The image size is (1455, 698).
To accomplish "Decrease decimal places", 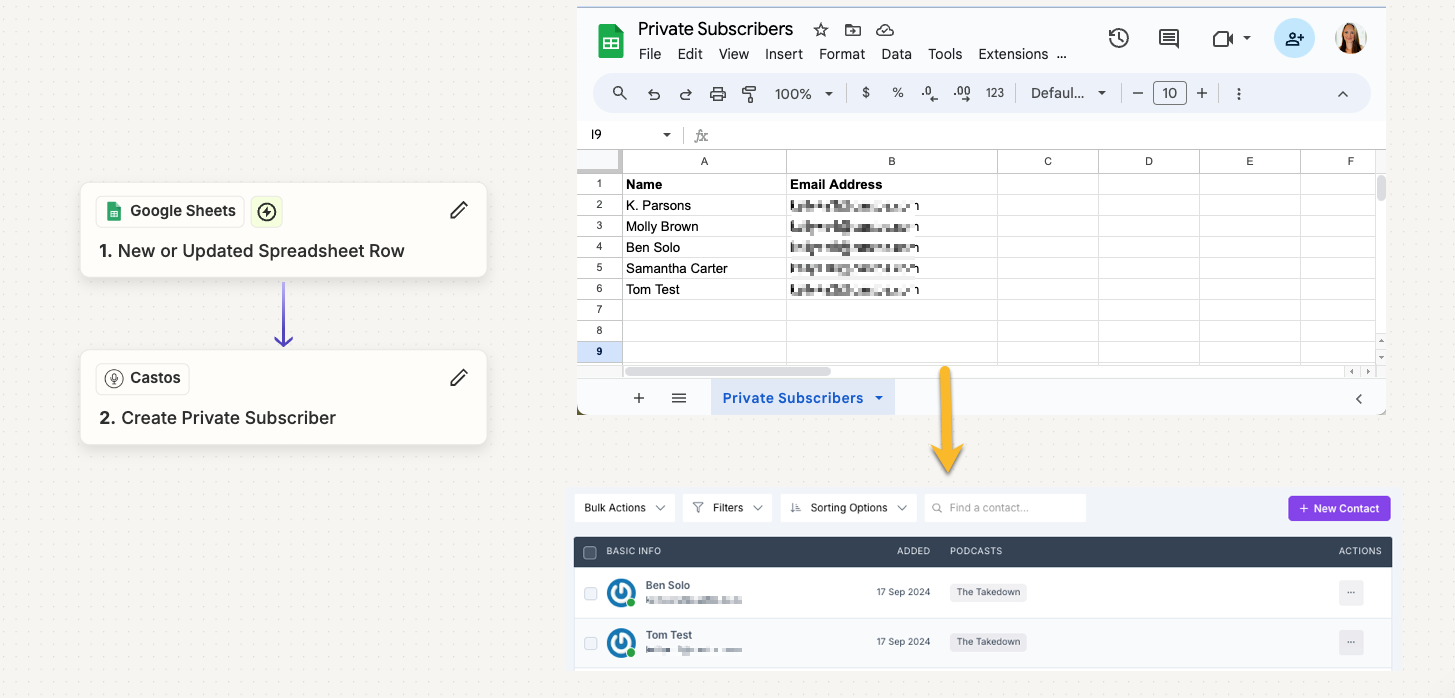I will pyautogui.click(x=929, y=93).
